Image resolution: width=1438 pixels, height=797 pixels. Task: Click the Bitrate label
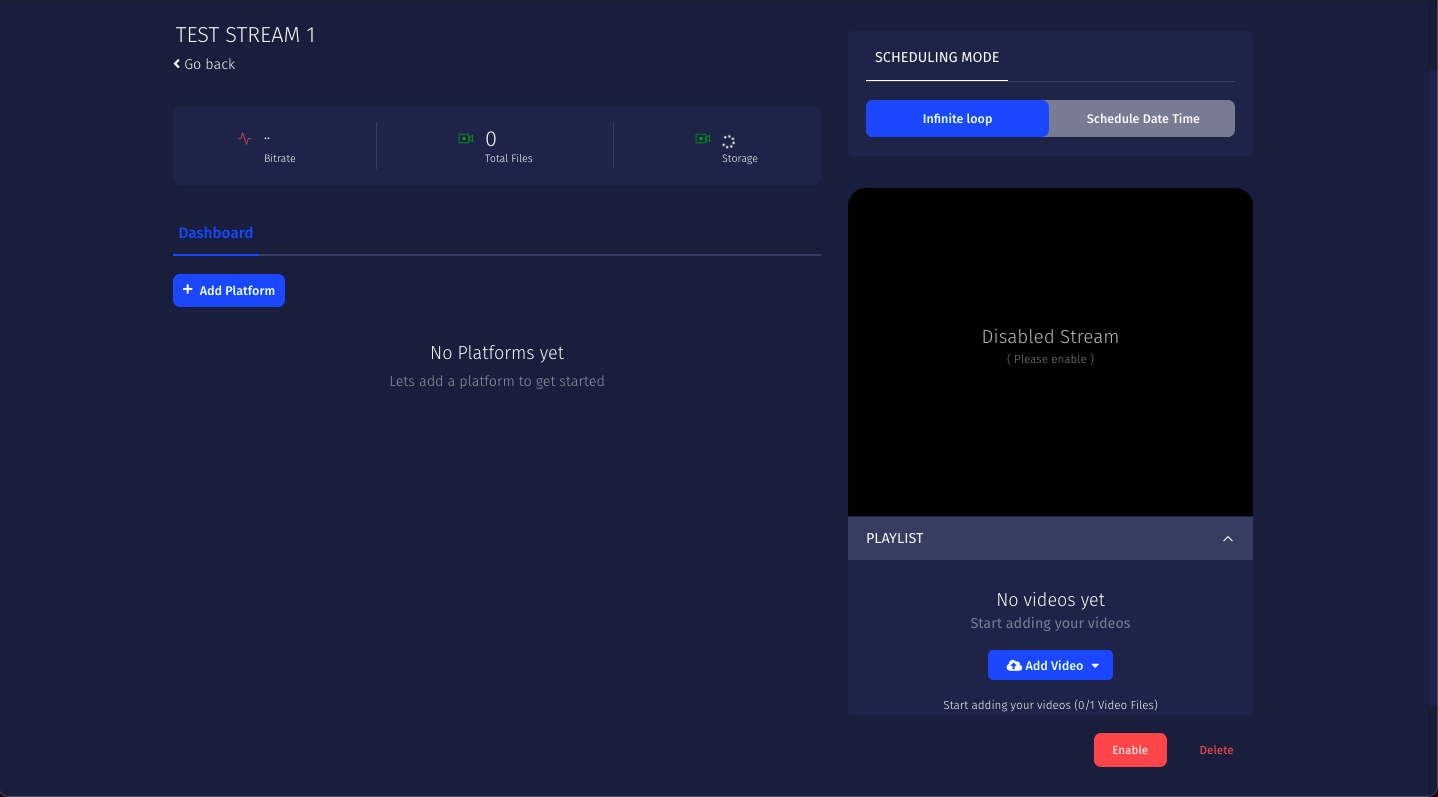click(280, 158)
